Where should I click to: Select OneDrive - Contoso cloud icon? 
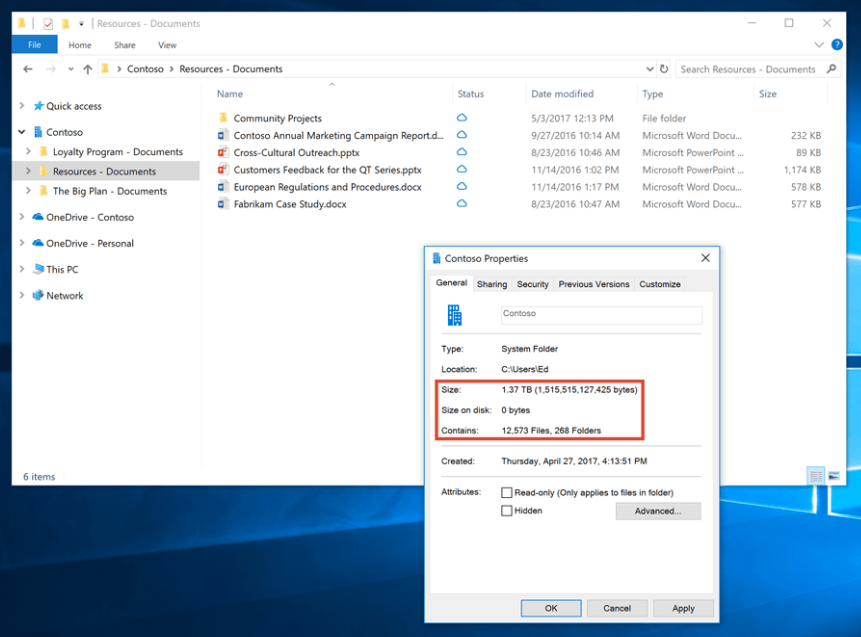click(x=38, y=216)
